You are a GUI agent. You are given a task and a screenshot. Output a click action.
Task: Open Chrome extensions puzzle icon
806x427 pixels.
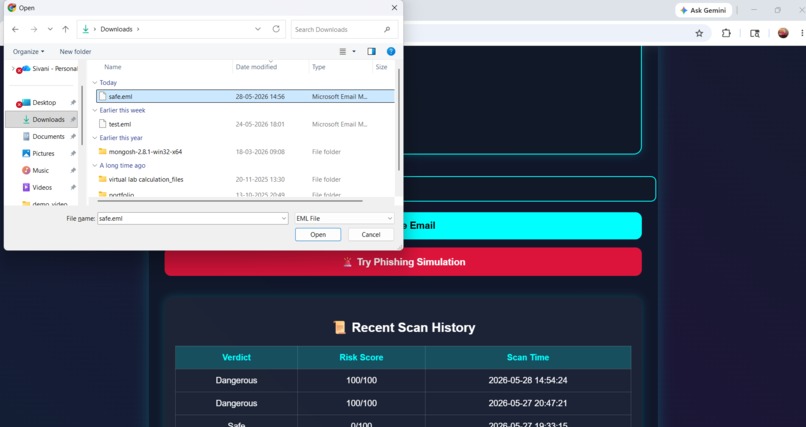(726, 33)
